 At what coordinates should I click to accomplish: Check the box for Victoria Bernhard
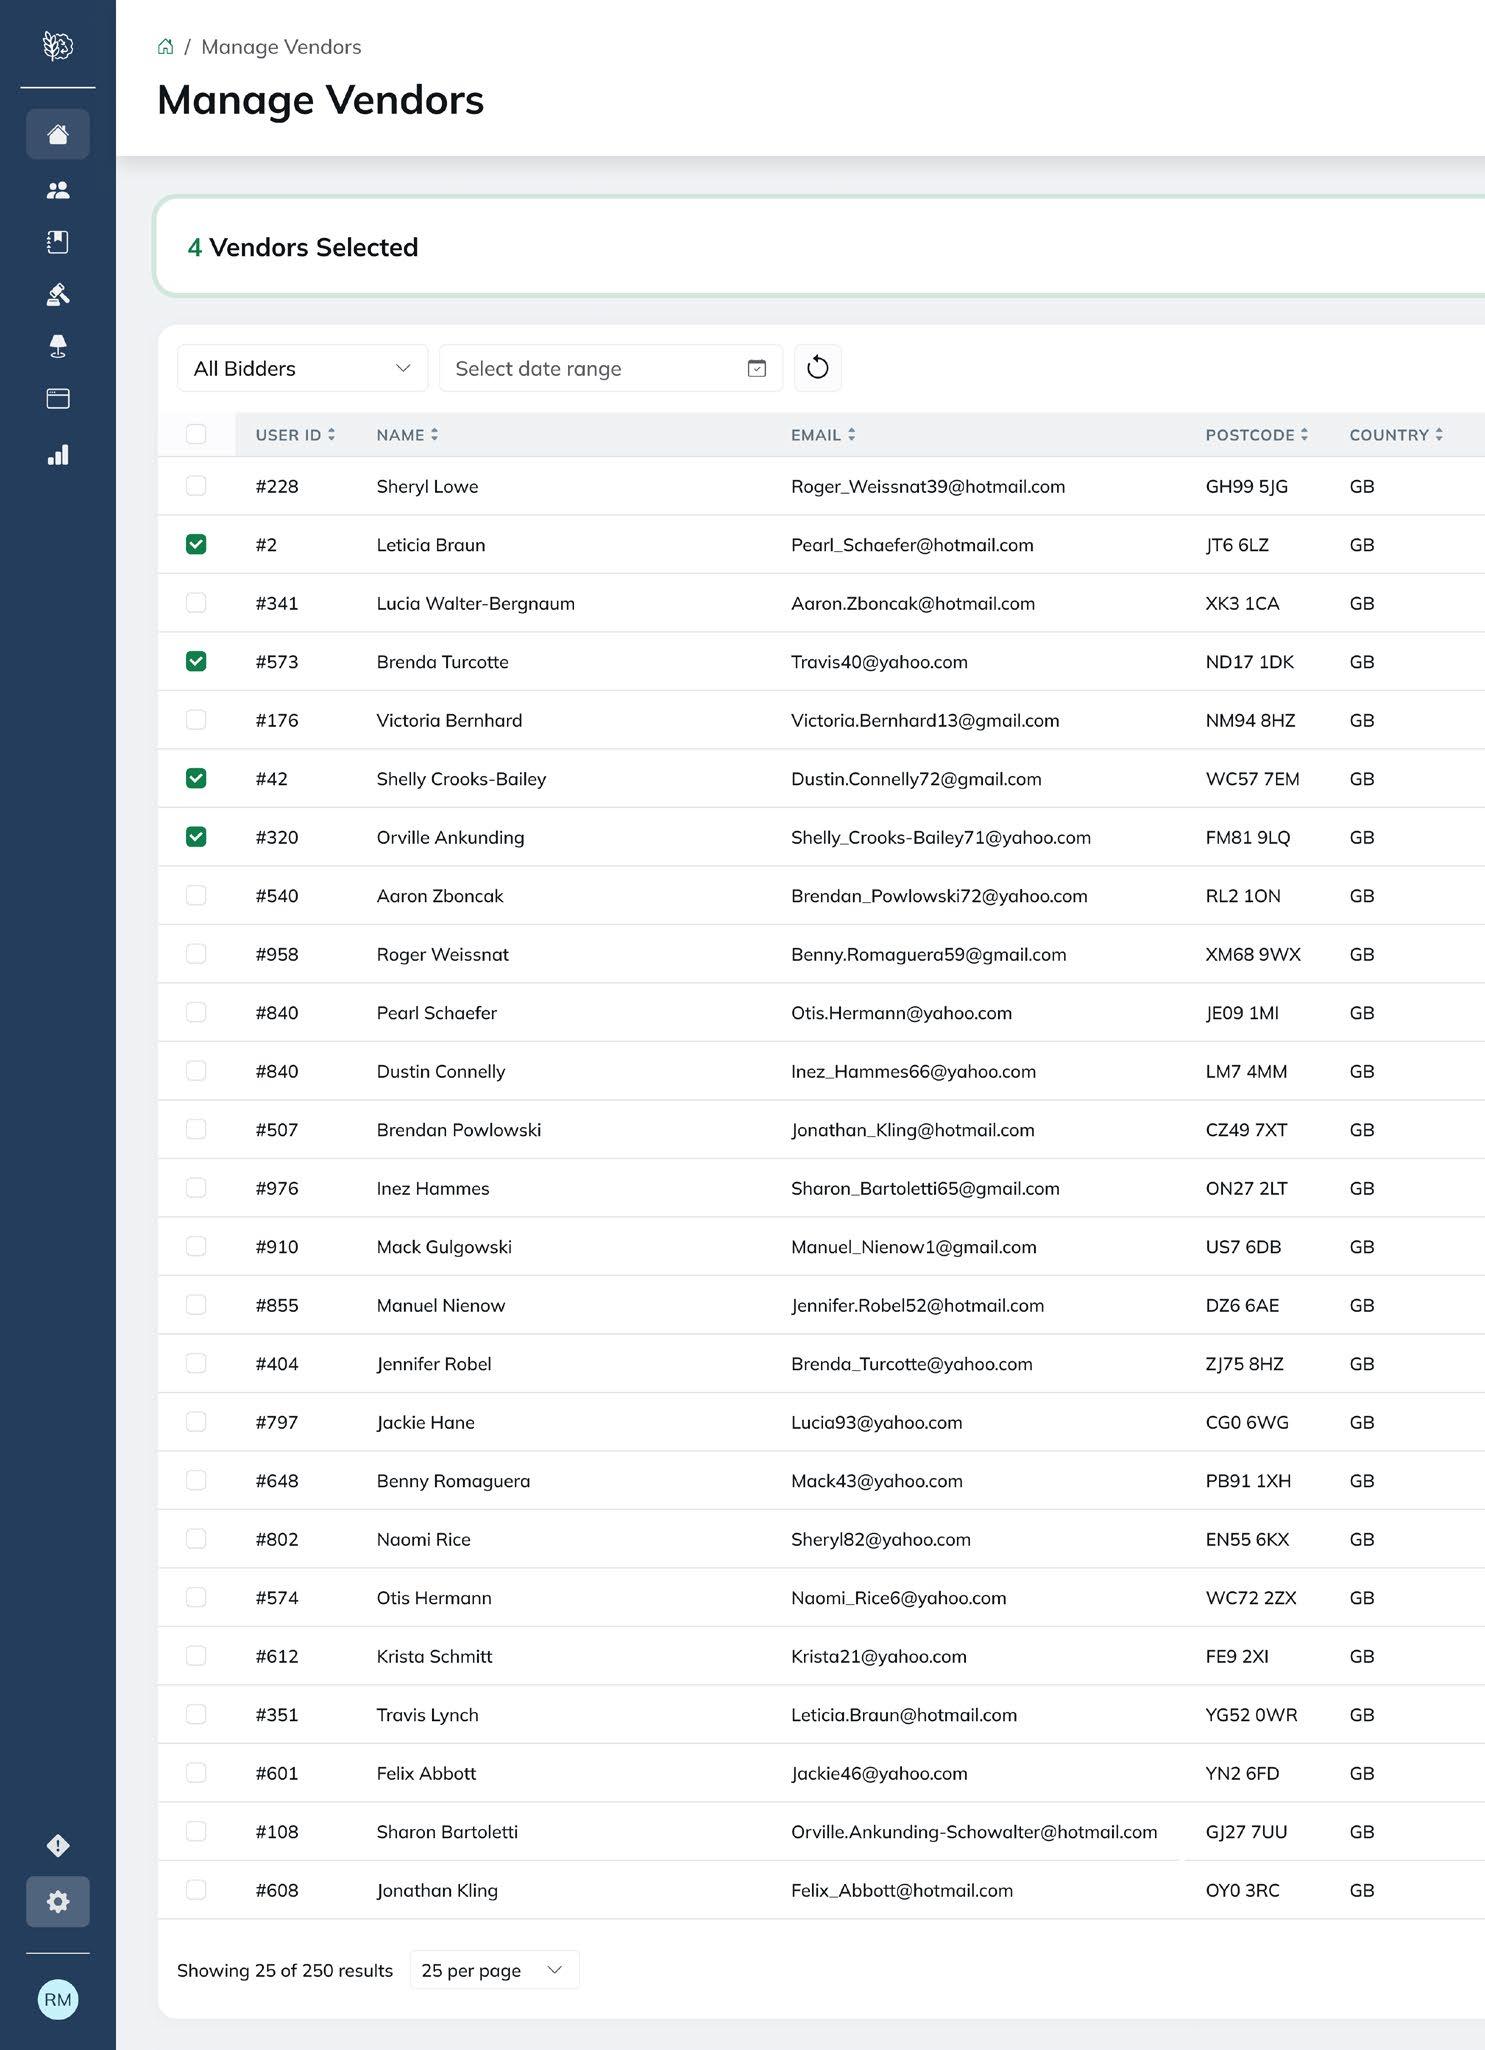point(196,720)
